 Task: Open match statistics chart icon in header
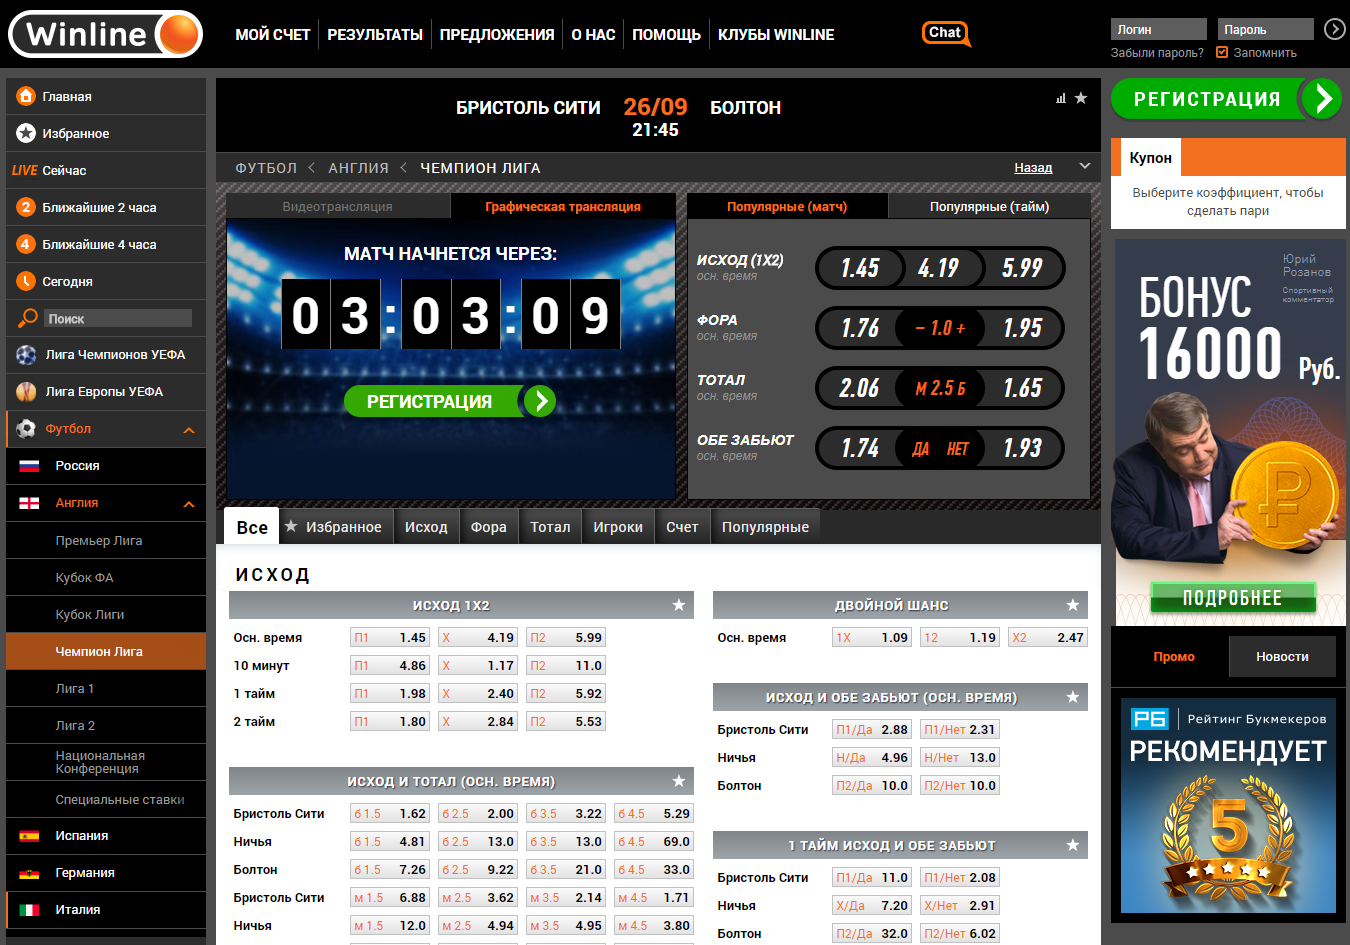pyautogui.click(x=1061, y=98)
